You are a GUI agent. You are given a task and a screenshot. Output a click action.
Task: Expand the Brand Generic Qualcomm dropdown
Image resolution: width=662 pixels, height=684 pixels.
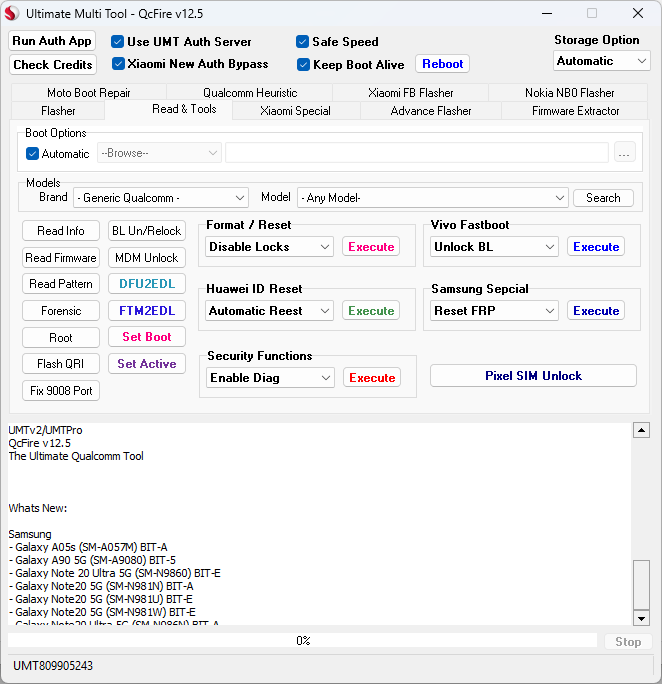(x=161, y=198)
